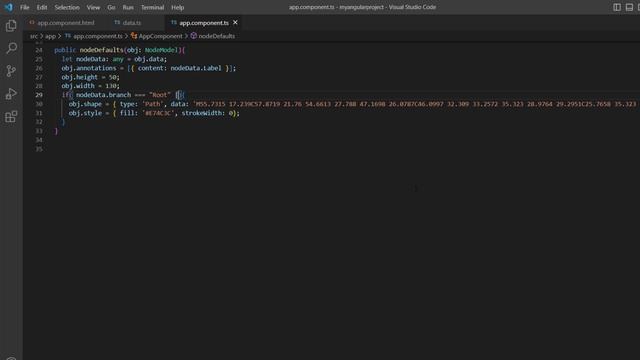
Task: Click nodeDefaults method in breadcrumb
Action: pyautogui.click(x=216, y=36)
